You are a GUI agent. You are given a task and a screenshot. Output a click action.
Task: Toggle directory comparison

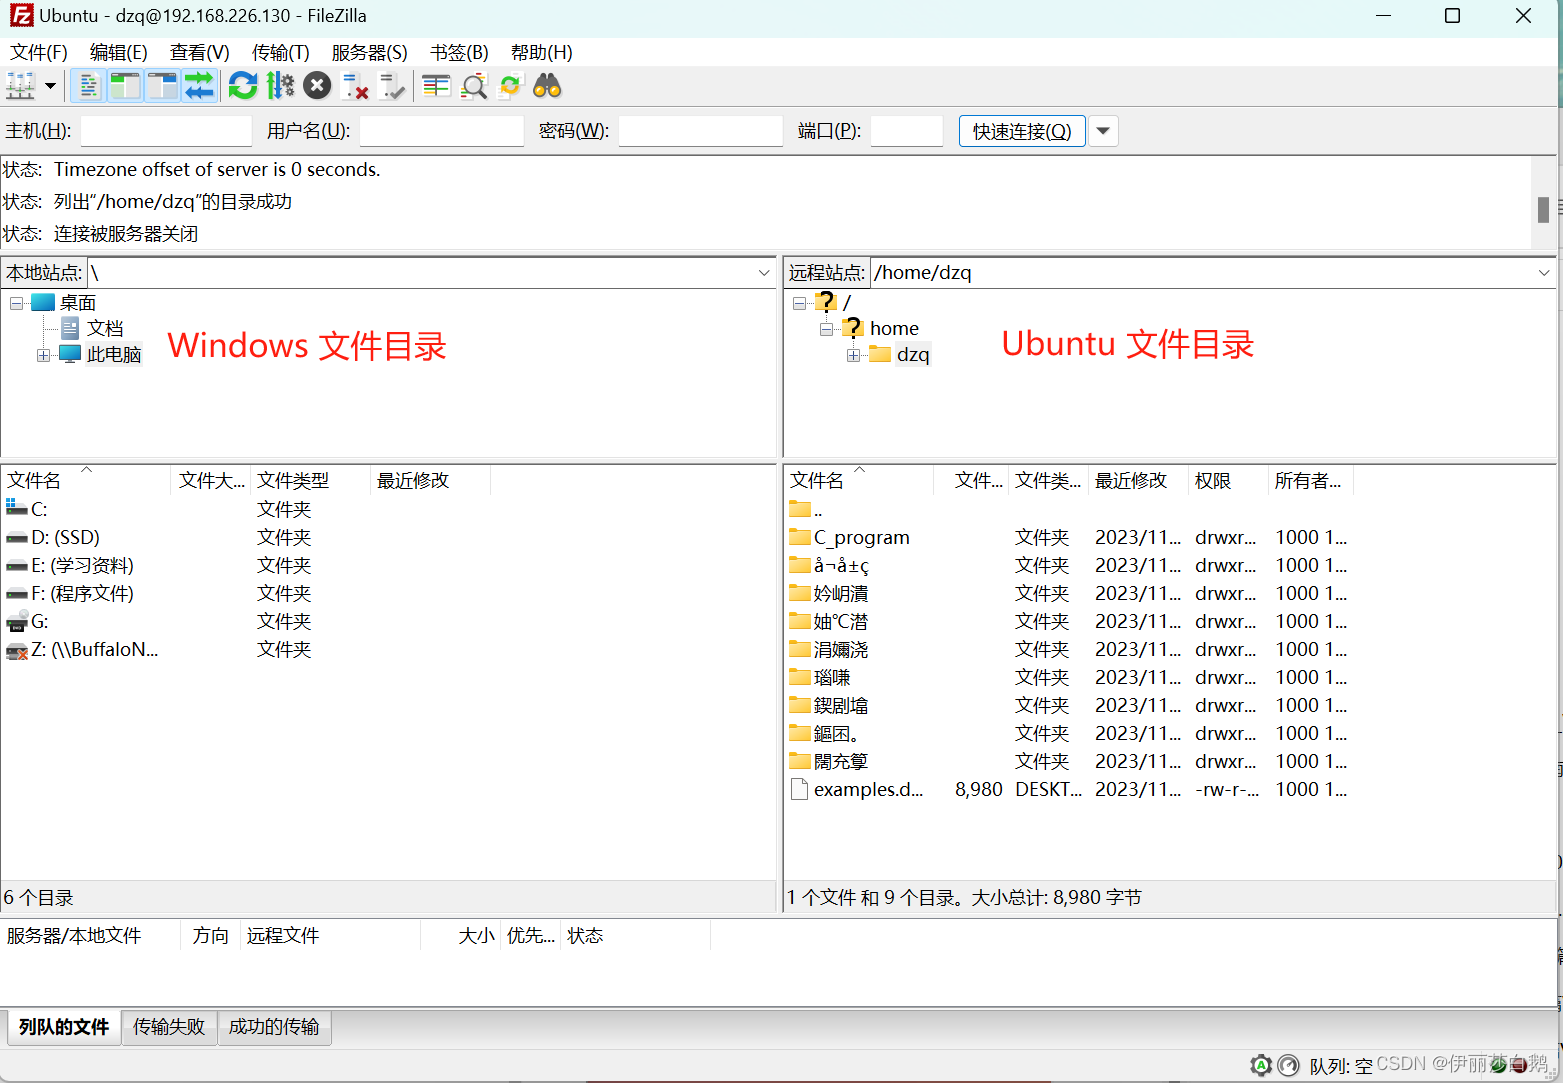[x=473, y=86]
